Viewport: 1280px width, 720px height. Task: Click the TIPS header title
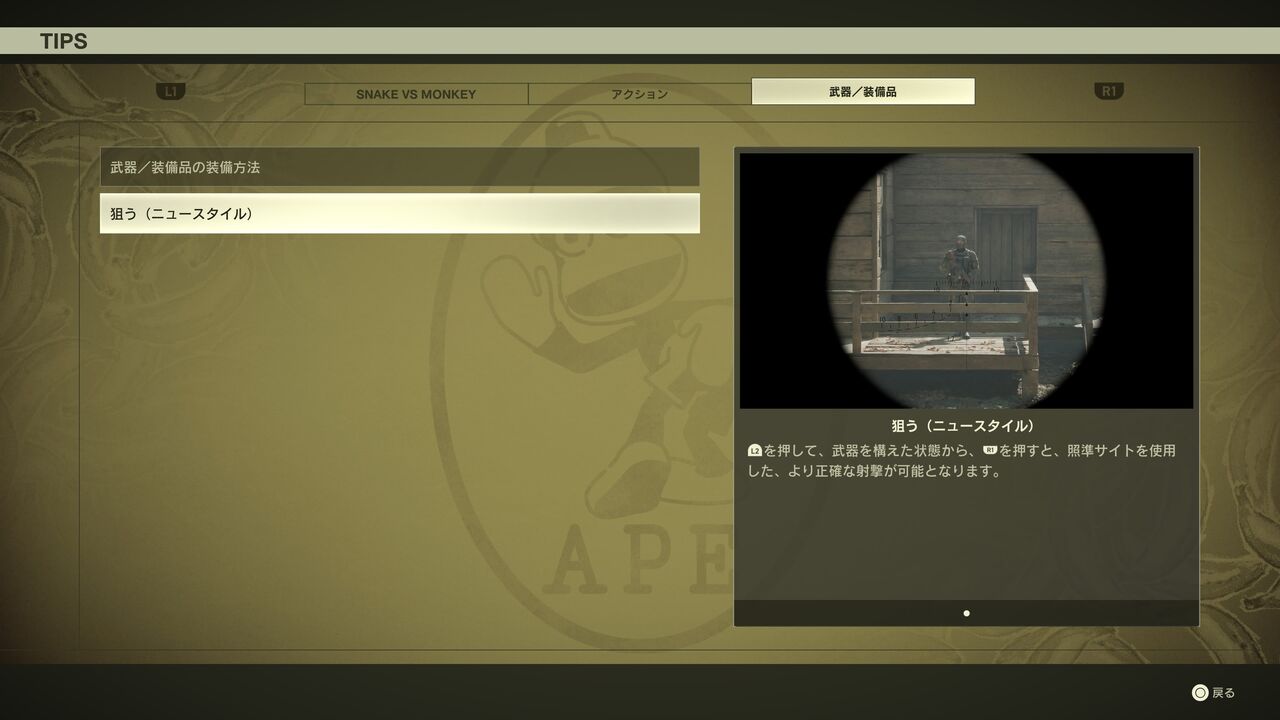coord(64,41)
